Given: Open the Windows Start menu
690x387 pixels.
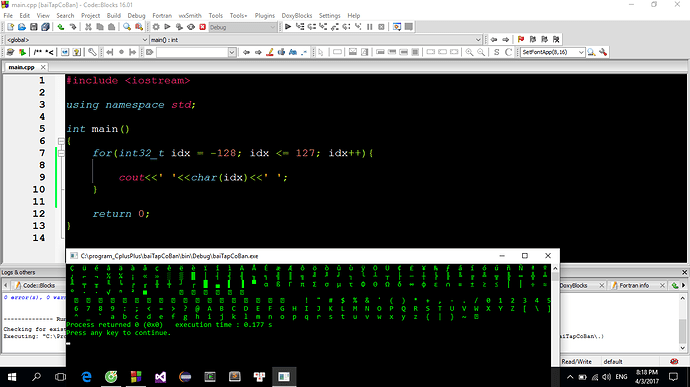Looking at the screenshot, I should pos(12,377).
